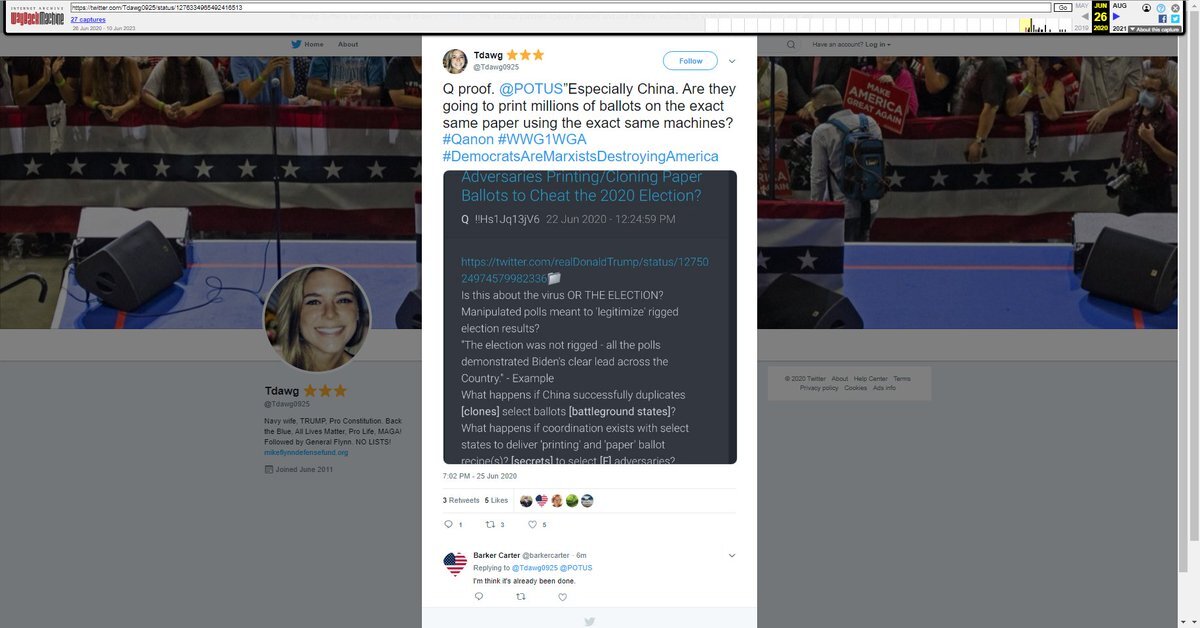
Task: Click footer About link
Action: pos(840,379)
